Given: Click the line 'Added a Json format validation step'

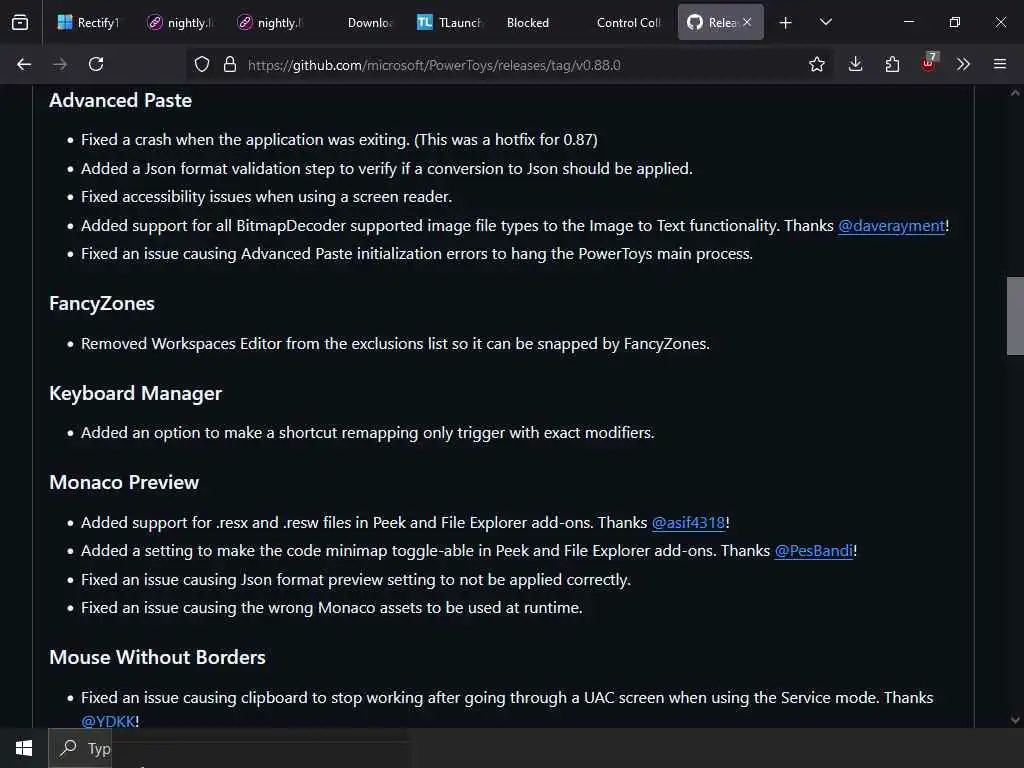Looking at the screenshot, I should (x=387, y=168).
